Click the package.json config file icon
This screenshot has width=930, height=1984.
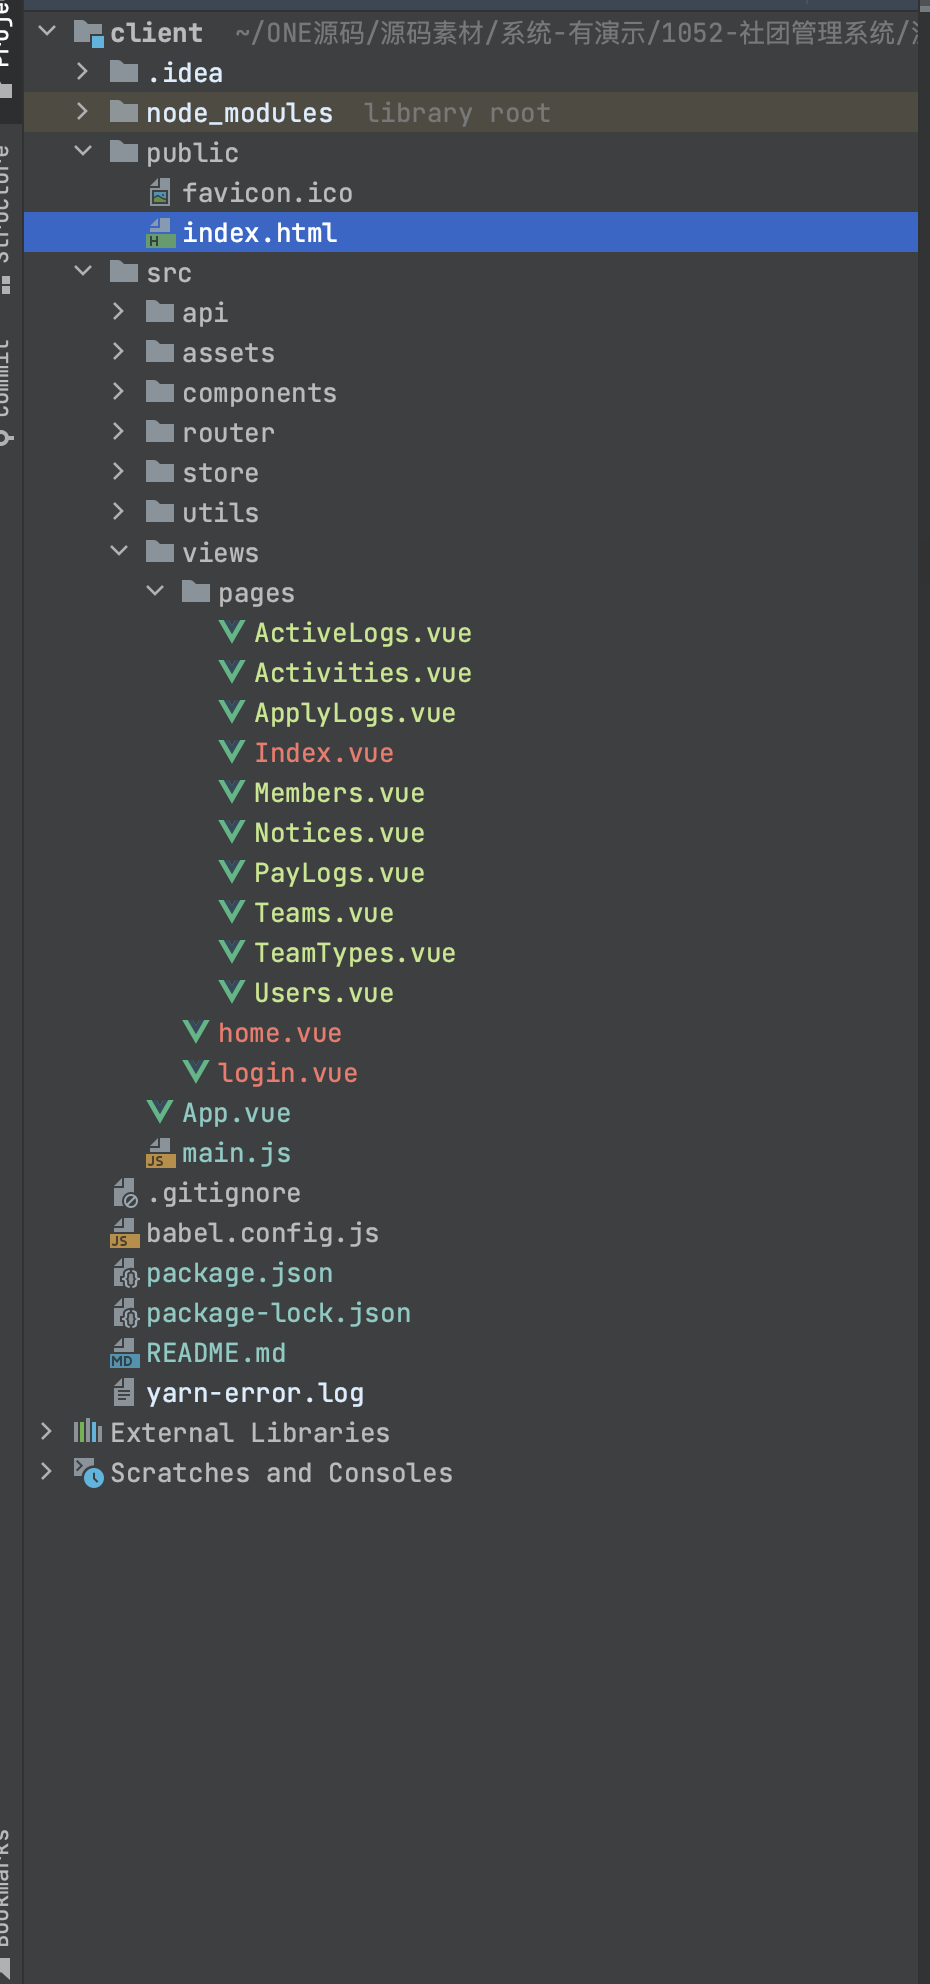pos(125,1273)
